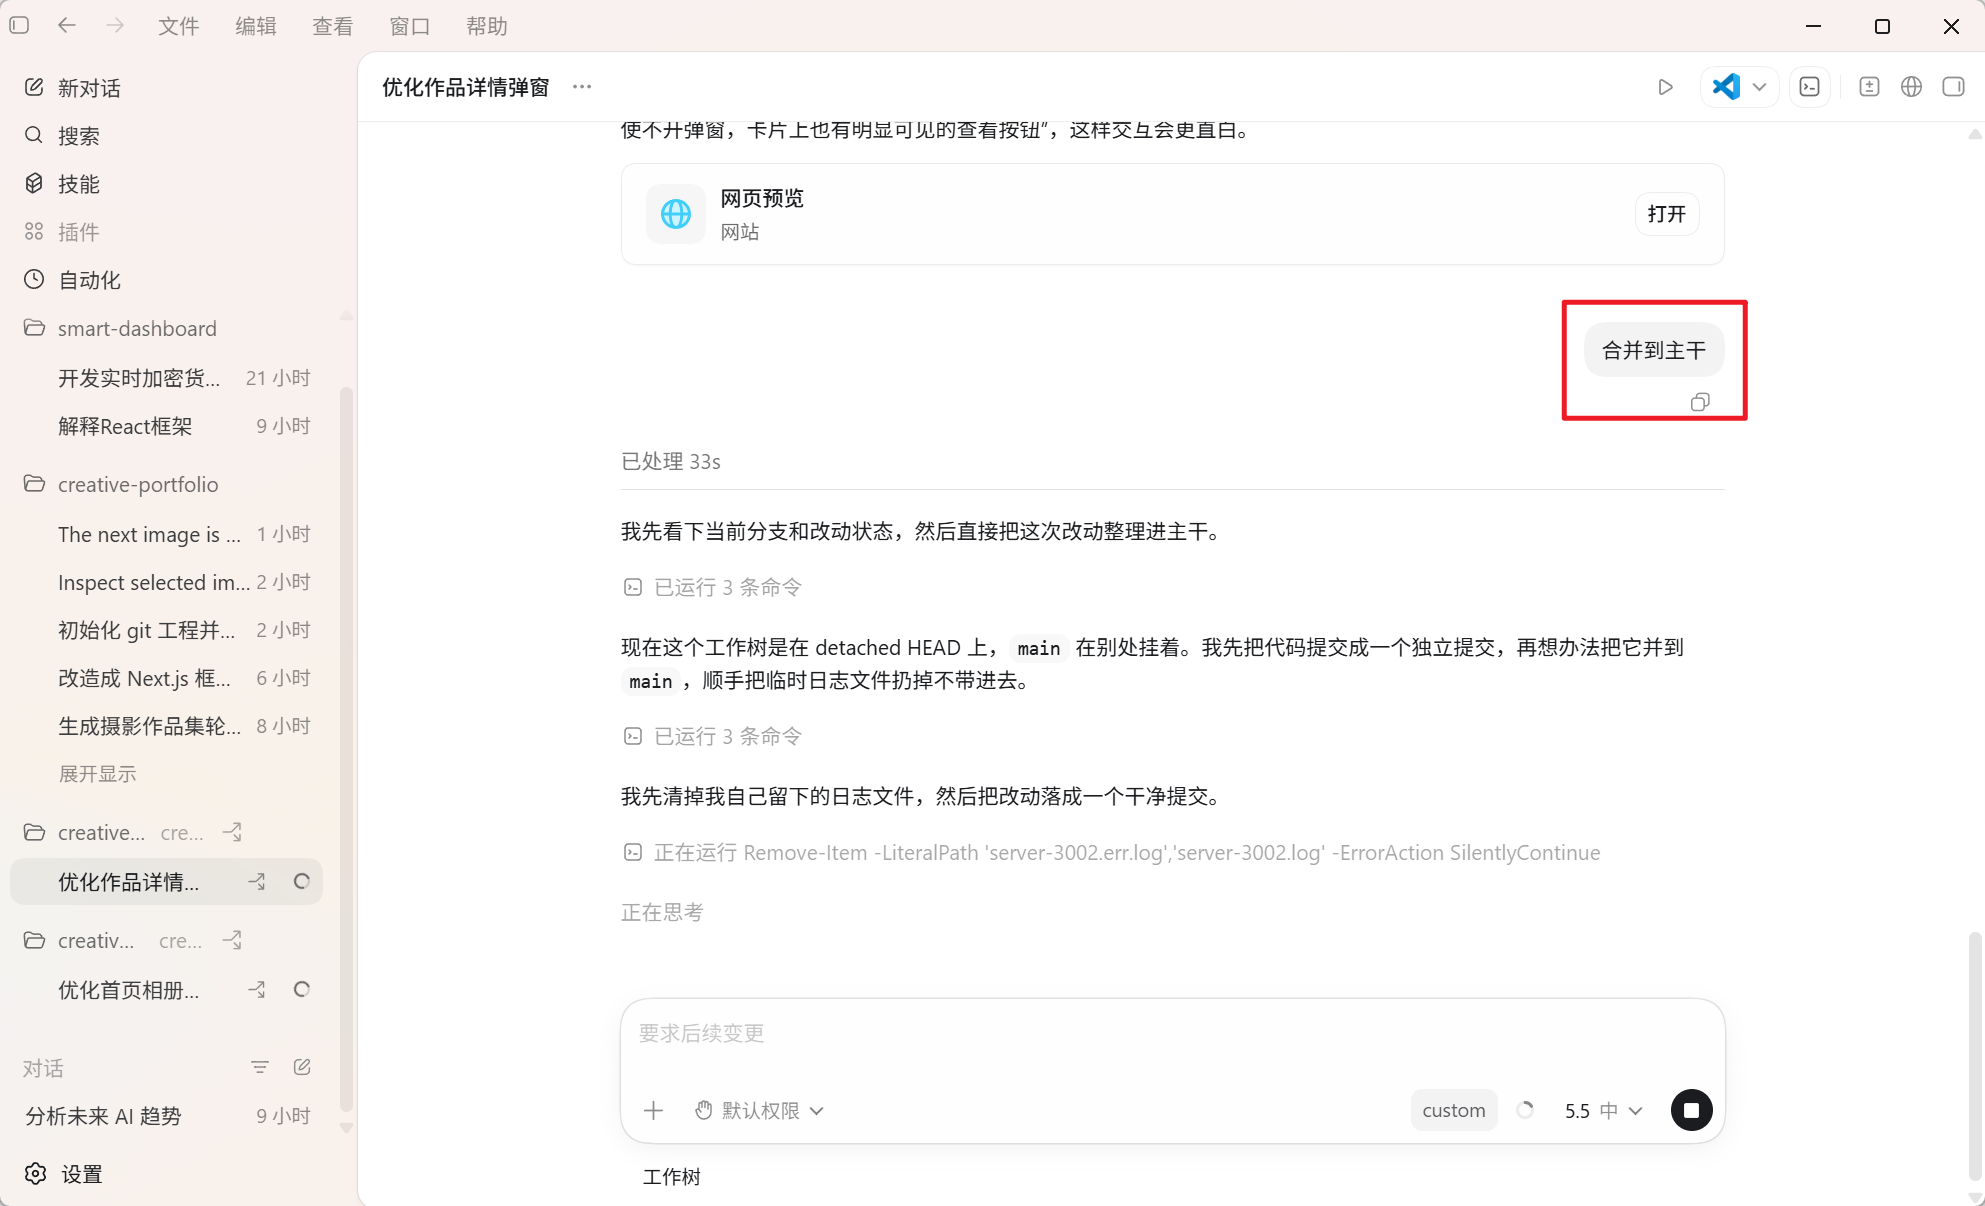The height and width of the screenshot is (1206, 1985).
Task: Open the 初始化 git 工程并 conversation
Action: [168, 630]
